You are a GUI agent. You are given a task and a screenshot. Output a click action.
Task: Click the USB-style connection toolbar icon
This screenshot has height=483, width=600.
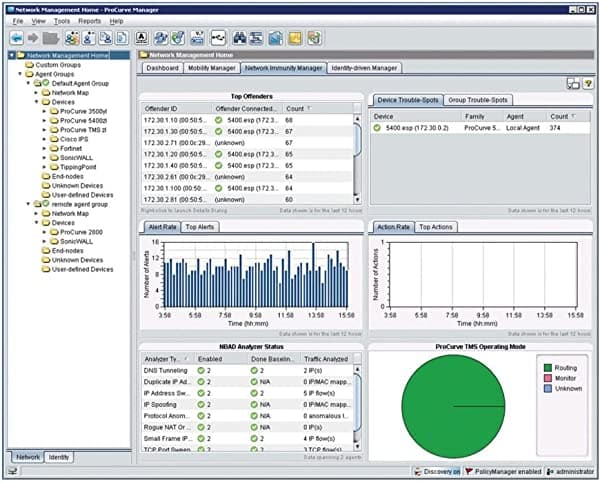point(218,38)
